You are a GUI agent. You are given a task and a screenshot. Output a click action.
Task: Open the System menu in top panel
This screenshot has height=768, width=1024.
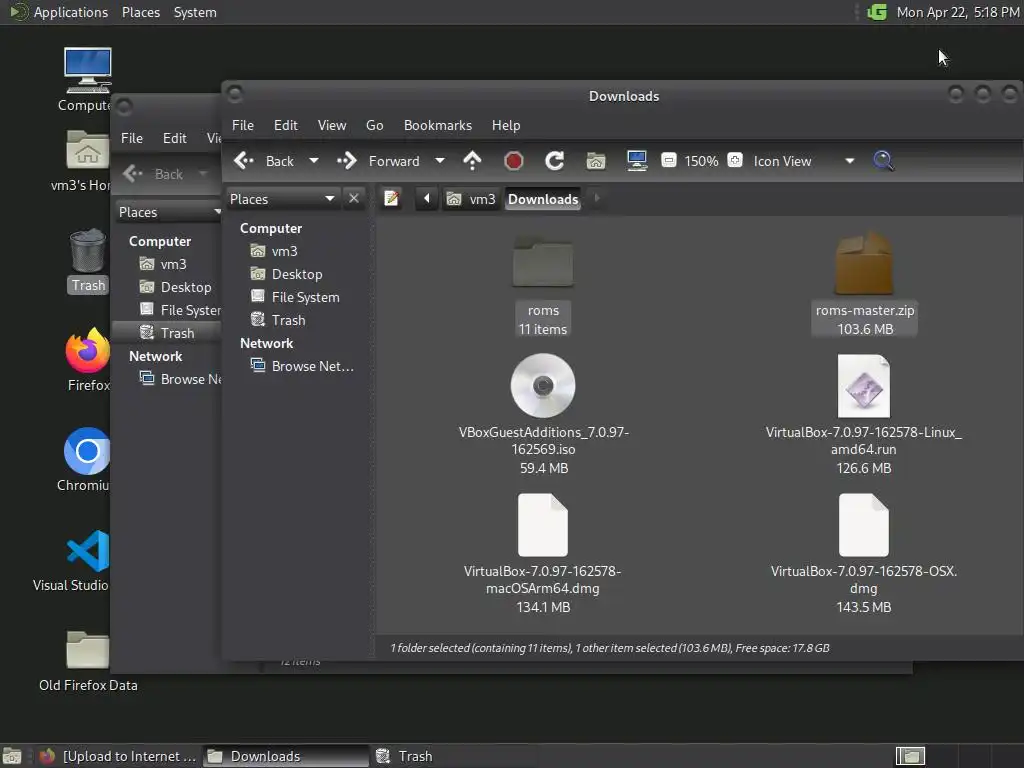(195, 12)
